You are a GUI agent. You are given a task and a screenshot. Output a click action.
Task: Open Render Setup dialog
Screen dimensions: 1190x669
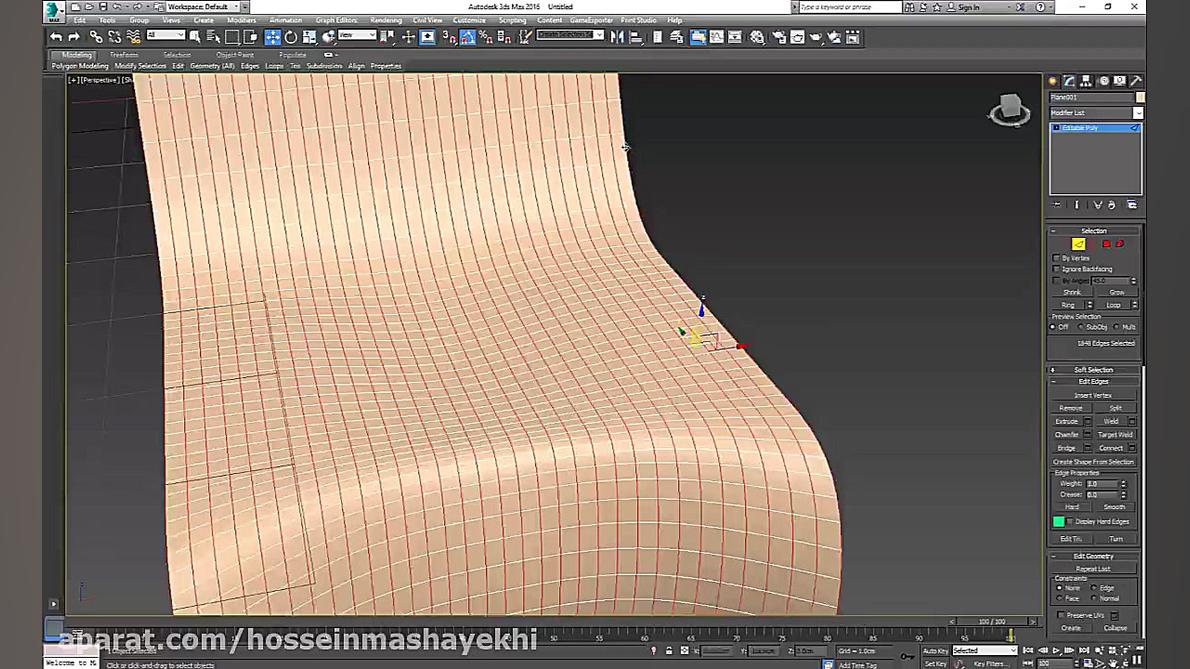point(779,36)
